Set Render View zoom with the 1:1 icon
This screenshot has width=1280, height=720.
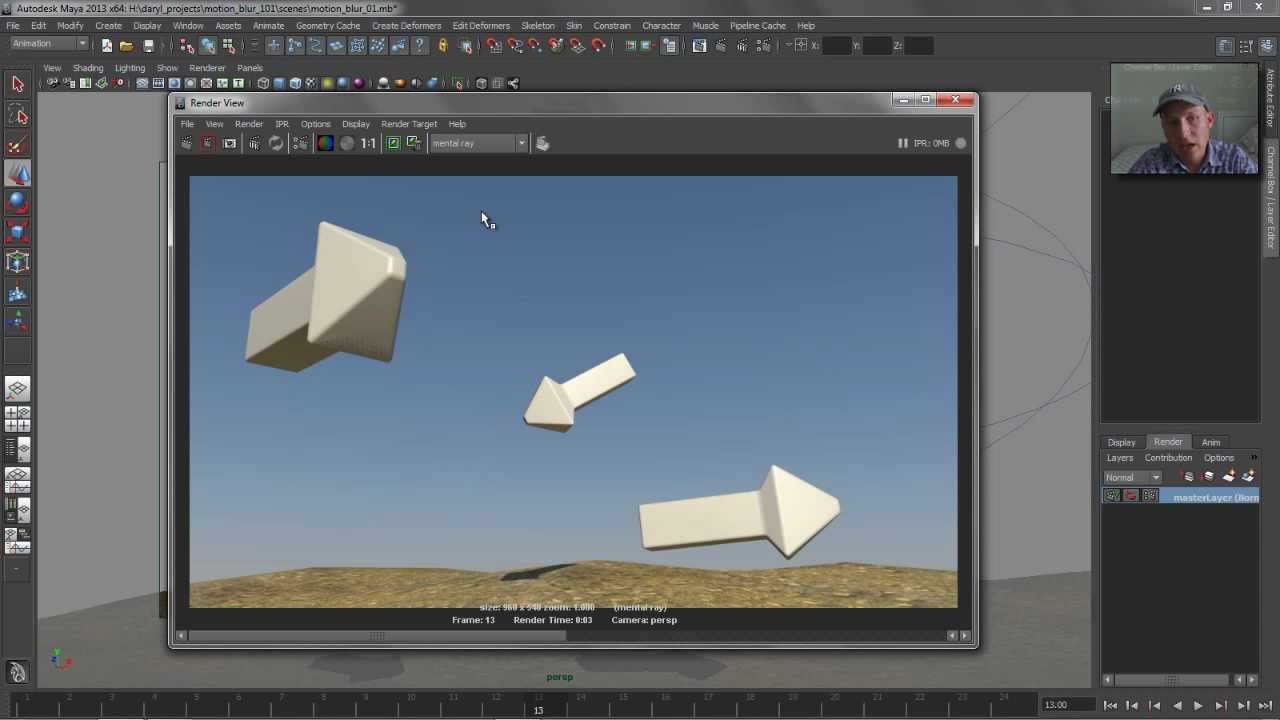pyautogui.click(x=368, y=143)
